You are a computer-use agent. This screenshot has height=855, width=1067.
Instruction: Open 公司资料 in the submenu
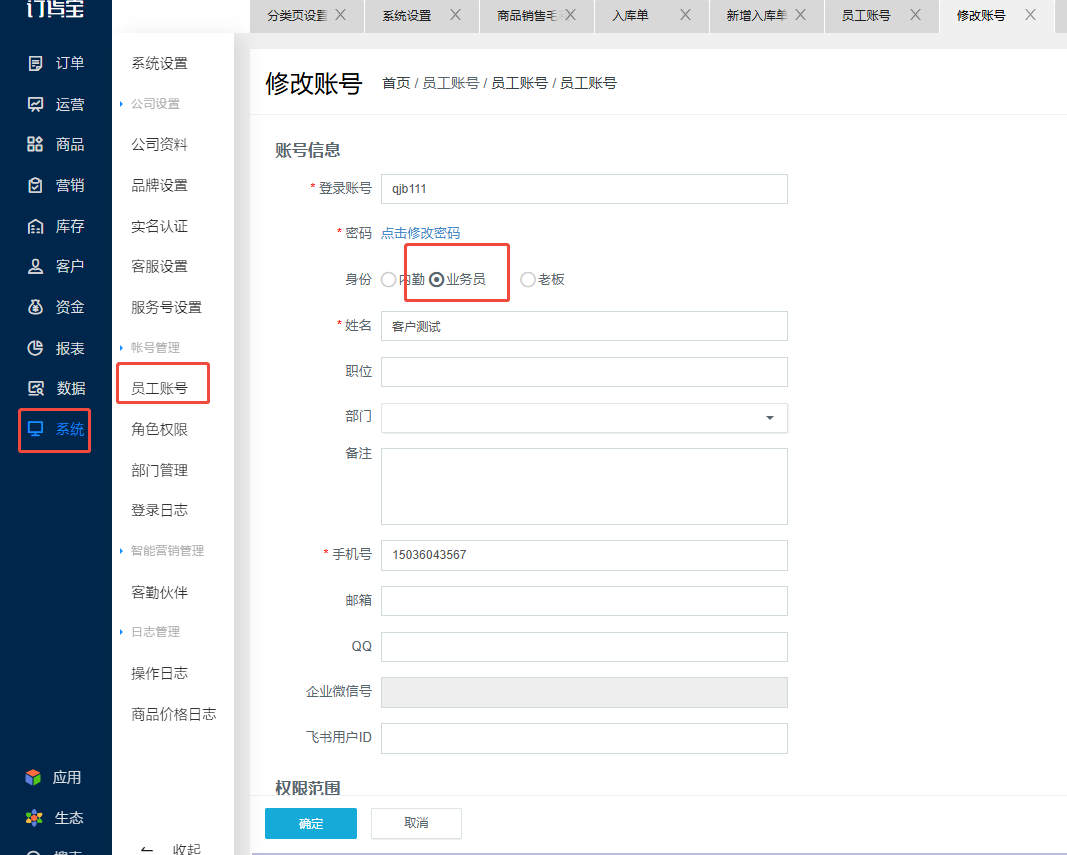(x=159, y=144)
